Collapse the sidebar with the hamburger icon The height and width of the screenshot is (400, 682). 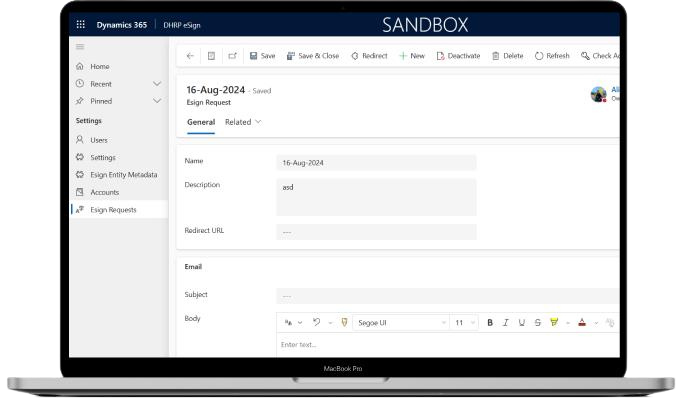(80, 47)
